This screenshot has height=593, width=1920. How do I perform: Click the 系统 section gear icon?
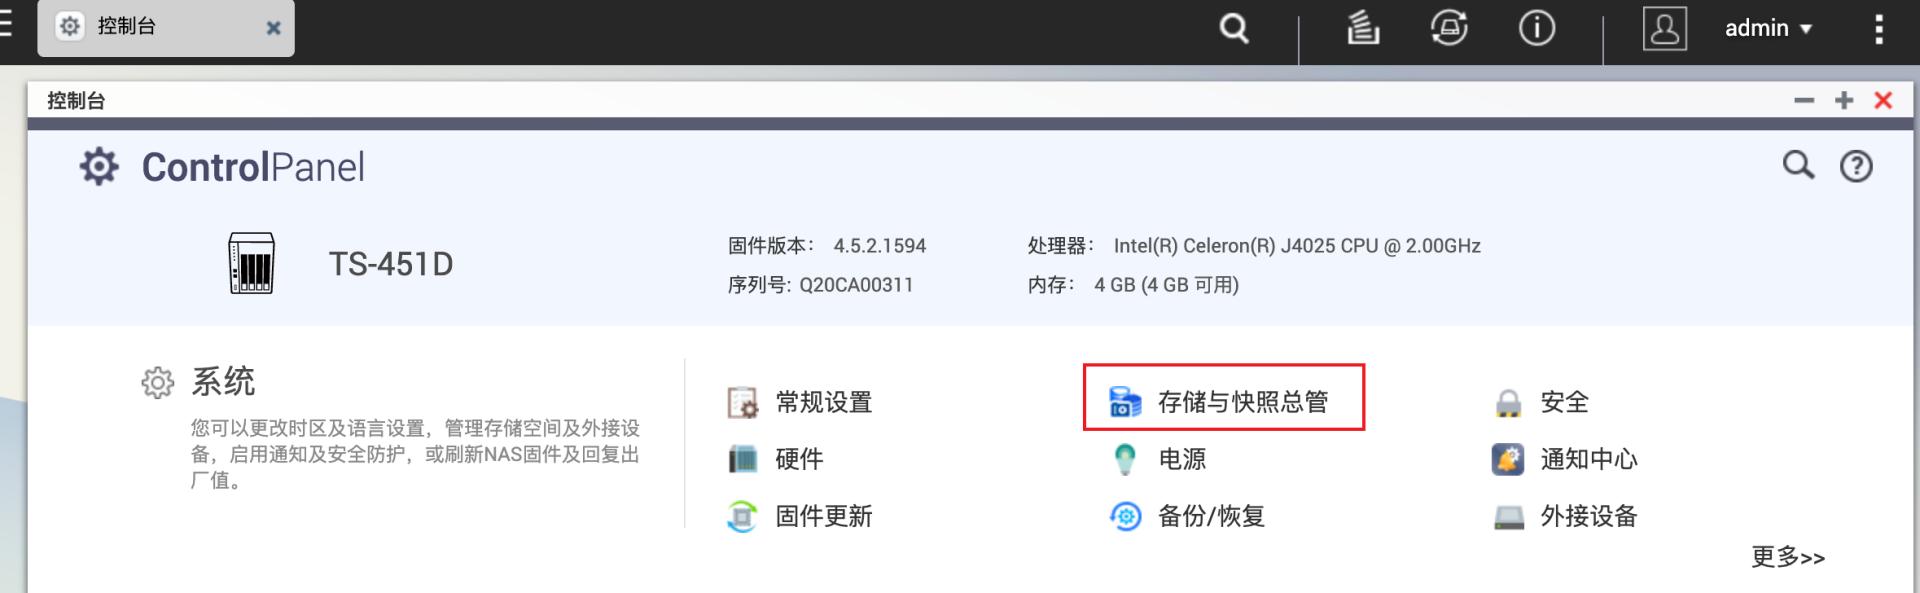[157, 382]
